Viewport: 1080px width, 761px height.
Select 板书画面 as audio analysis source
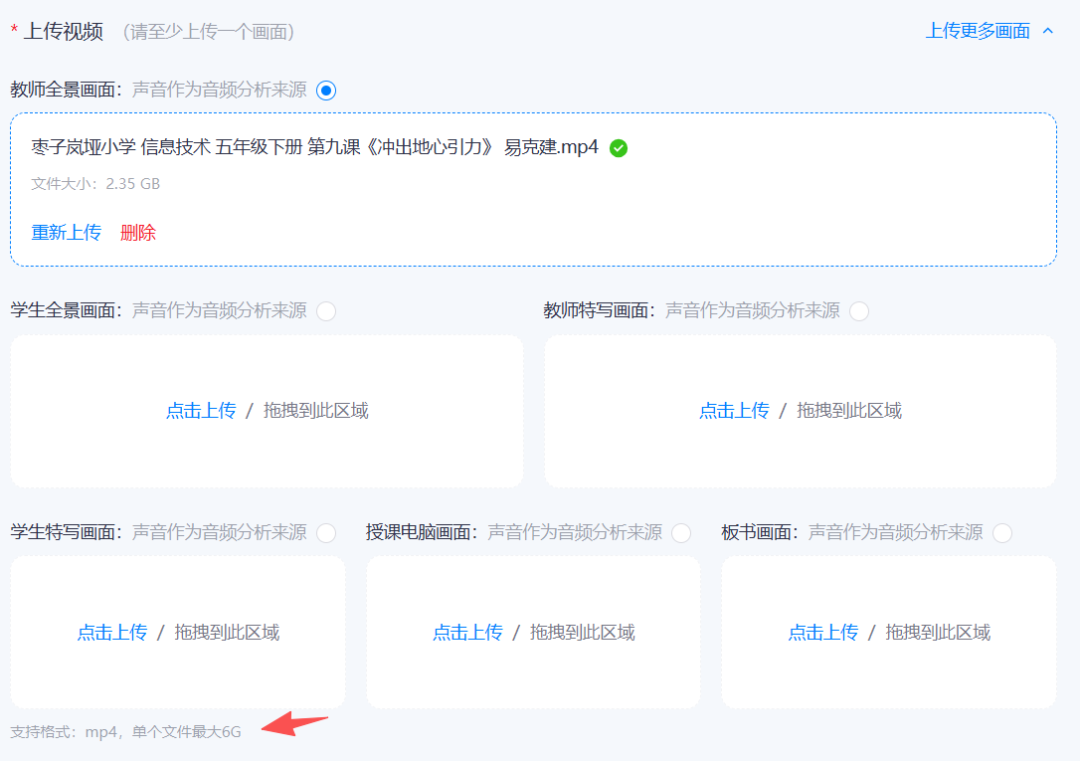(1002, 533)
